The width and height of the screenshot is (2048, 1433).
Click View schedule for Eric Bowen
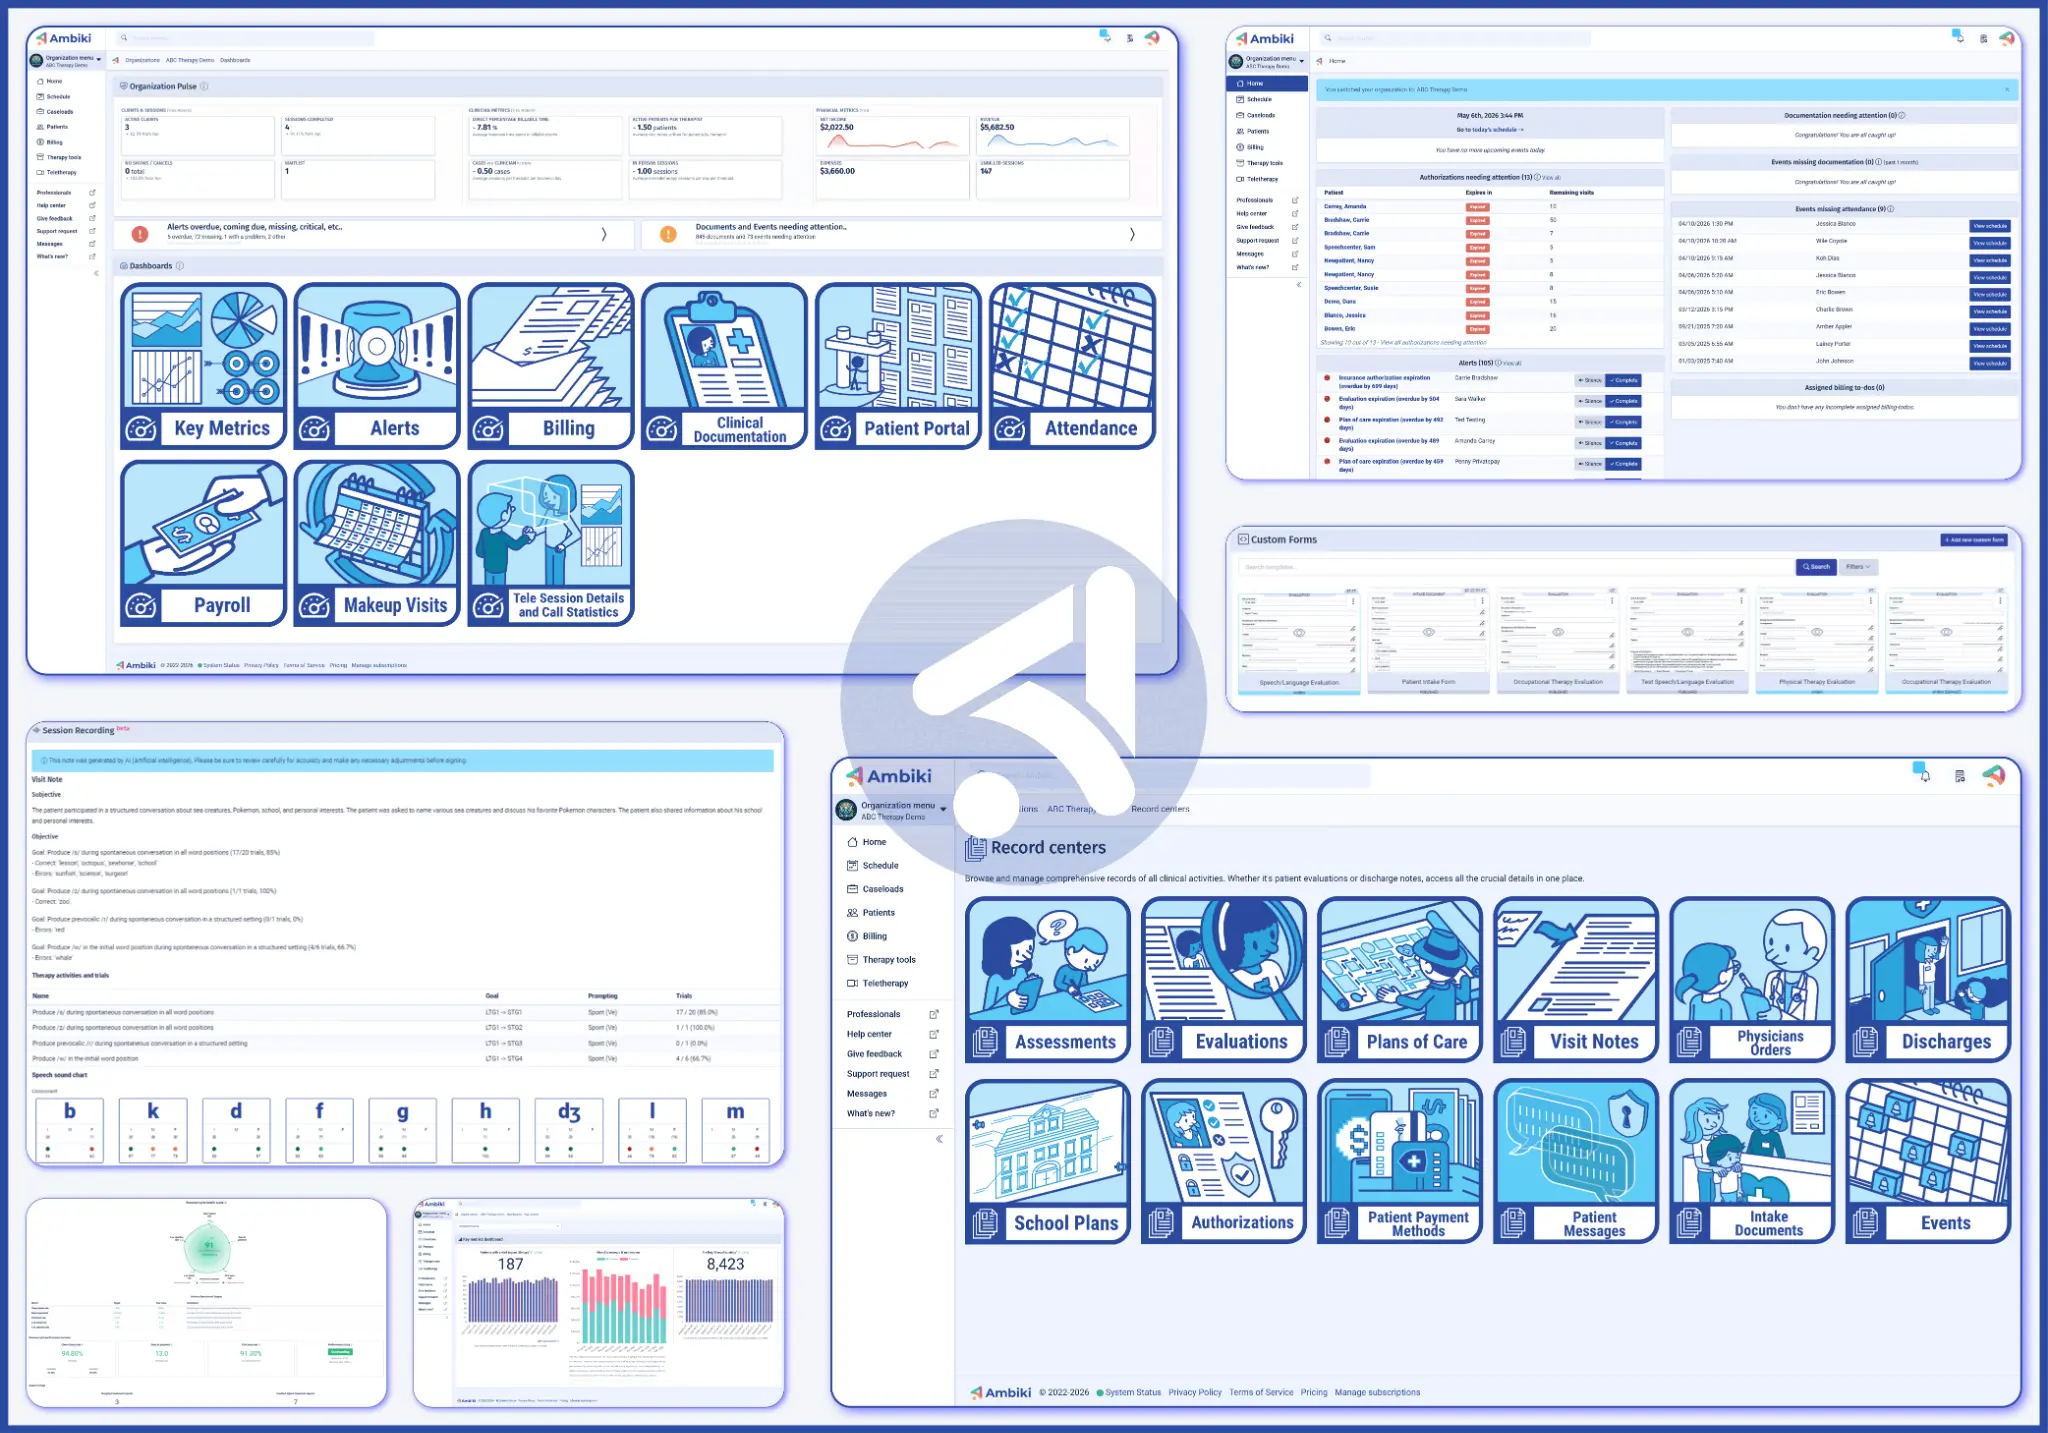point(1990,295)
